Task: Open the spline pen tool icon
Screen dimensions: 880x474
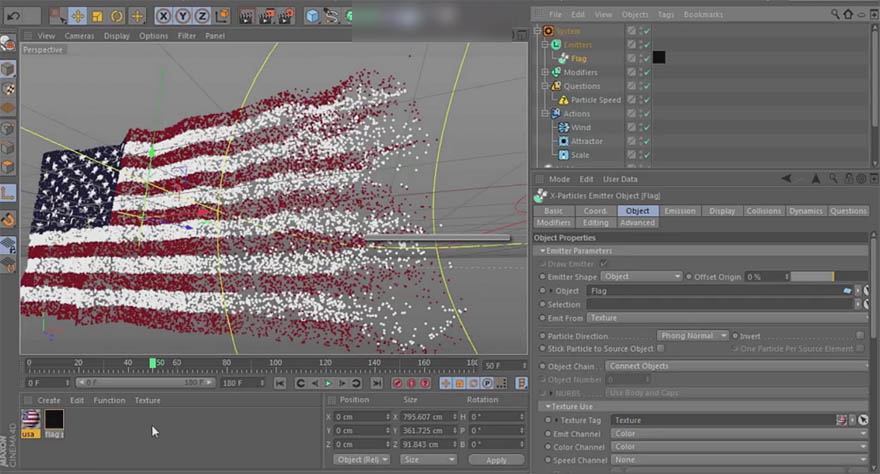Action: click(332, 16)
